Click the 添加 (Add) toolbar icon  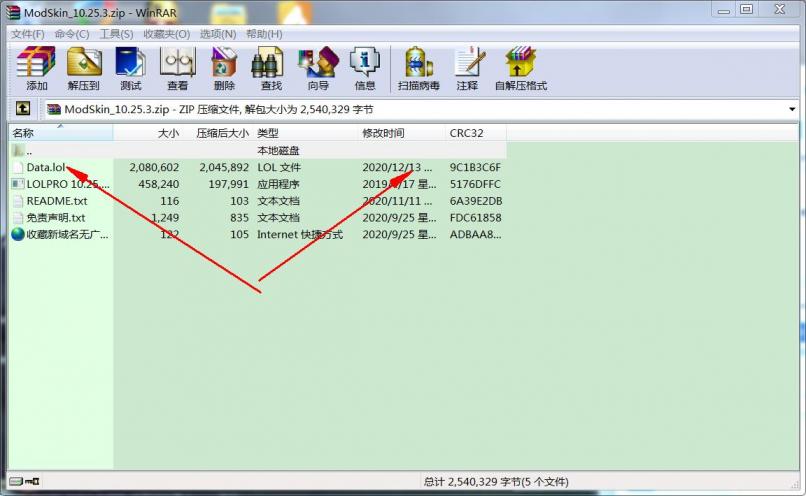click(36, 62)
